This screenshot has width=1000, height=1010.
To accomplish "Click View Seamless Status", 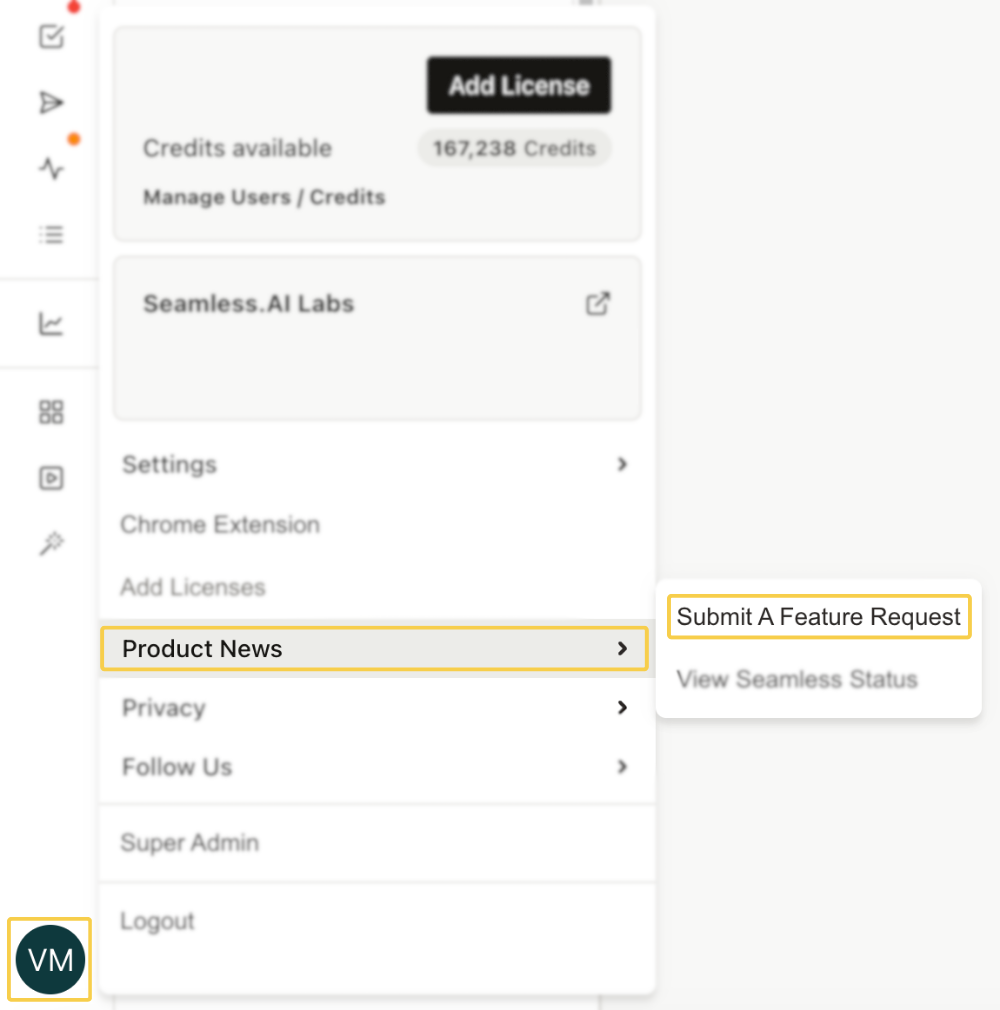I will click(x=796, y=679).
